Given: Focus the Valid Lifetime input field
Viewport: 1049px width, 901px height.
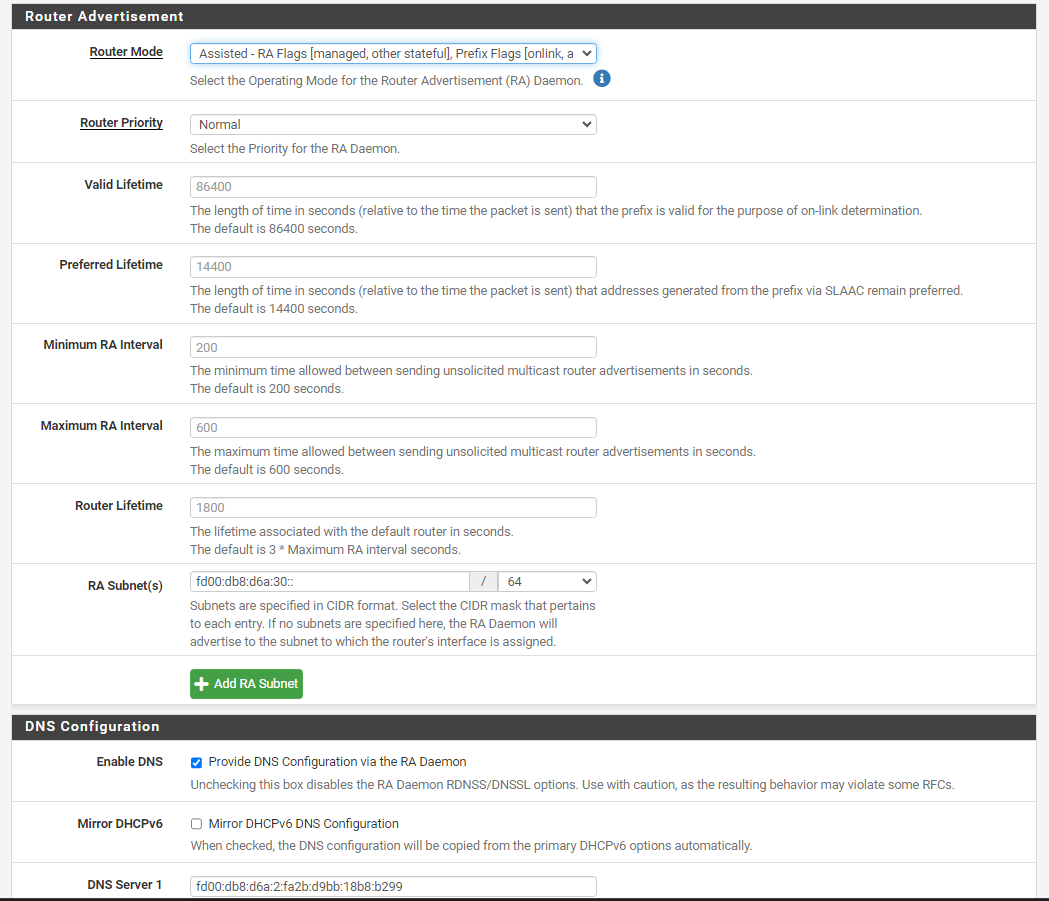Looking at the screenshot, I should pyautogui.click(x=393, y=187).
